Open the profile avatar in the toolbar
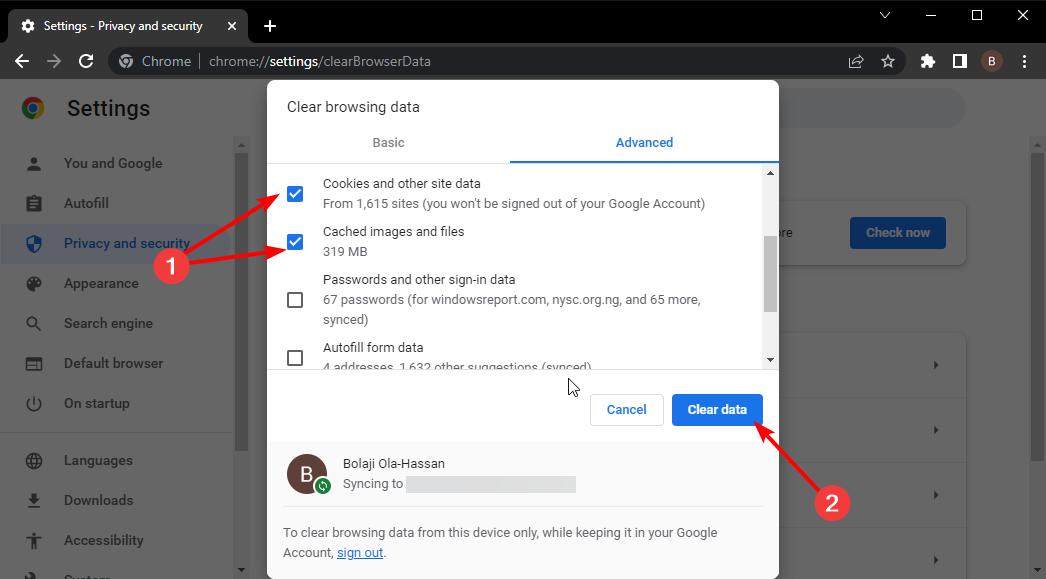1046x579 pixels. tap(992, 61)
